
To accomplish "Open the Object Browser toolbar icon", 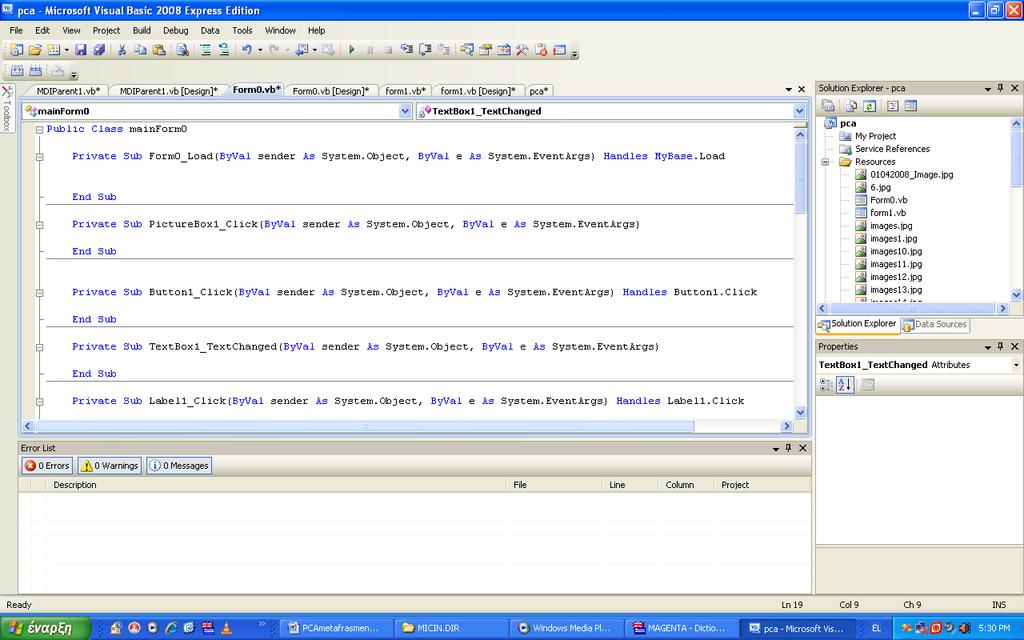I will tap(504, 50).
